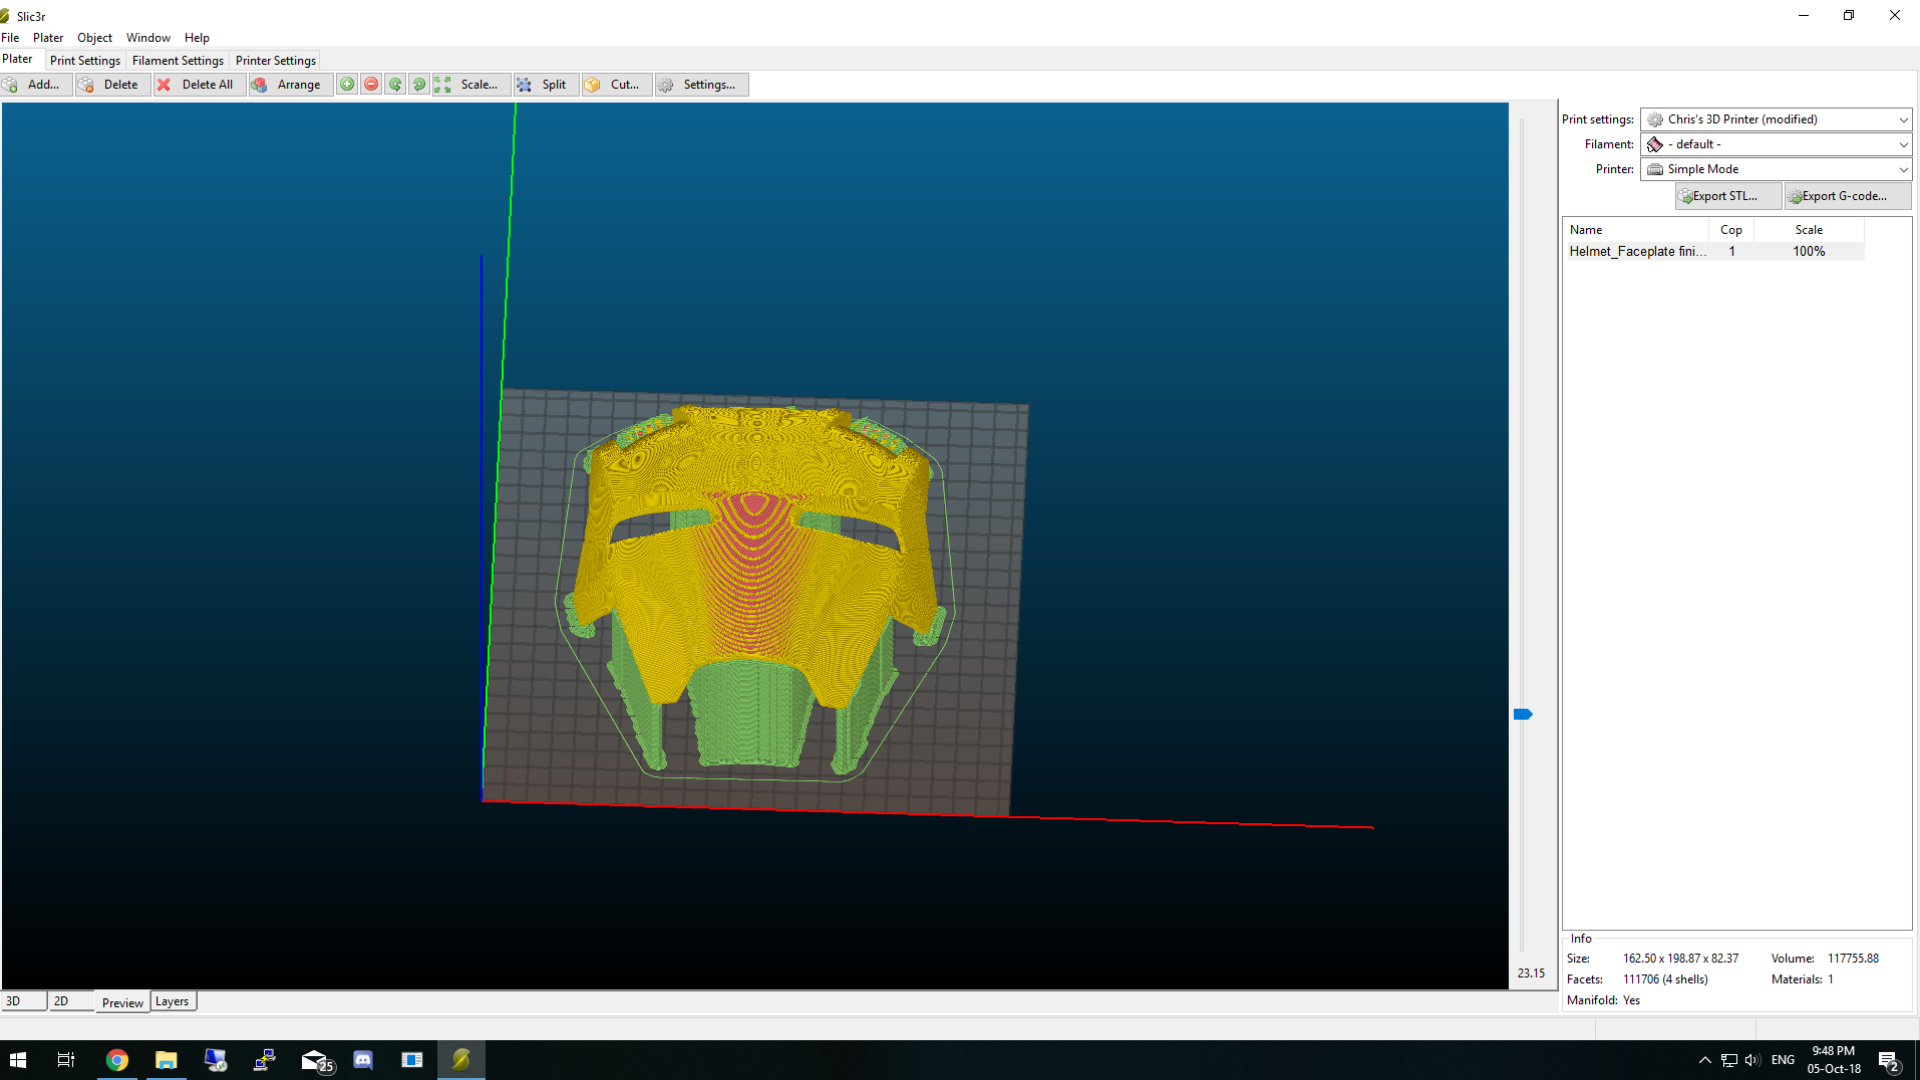Switch to the 3D view
Image resolution: width=1920 pixels, height=1080 pixels.
coord(22,1001)
